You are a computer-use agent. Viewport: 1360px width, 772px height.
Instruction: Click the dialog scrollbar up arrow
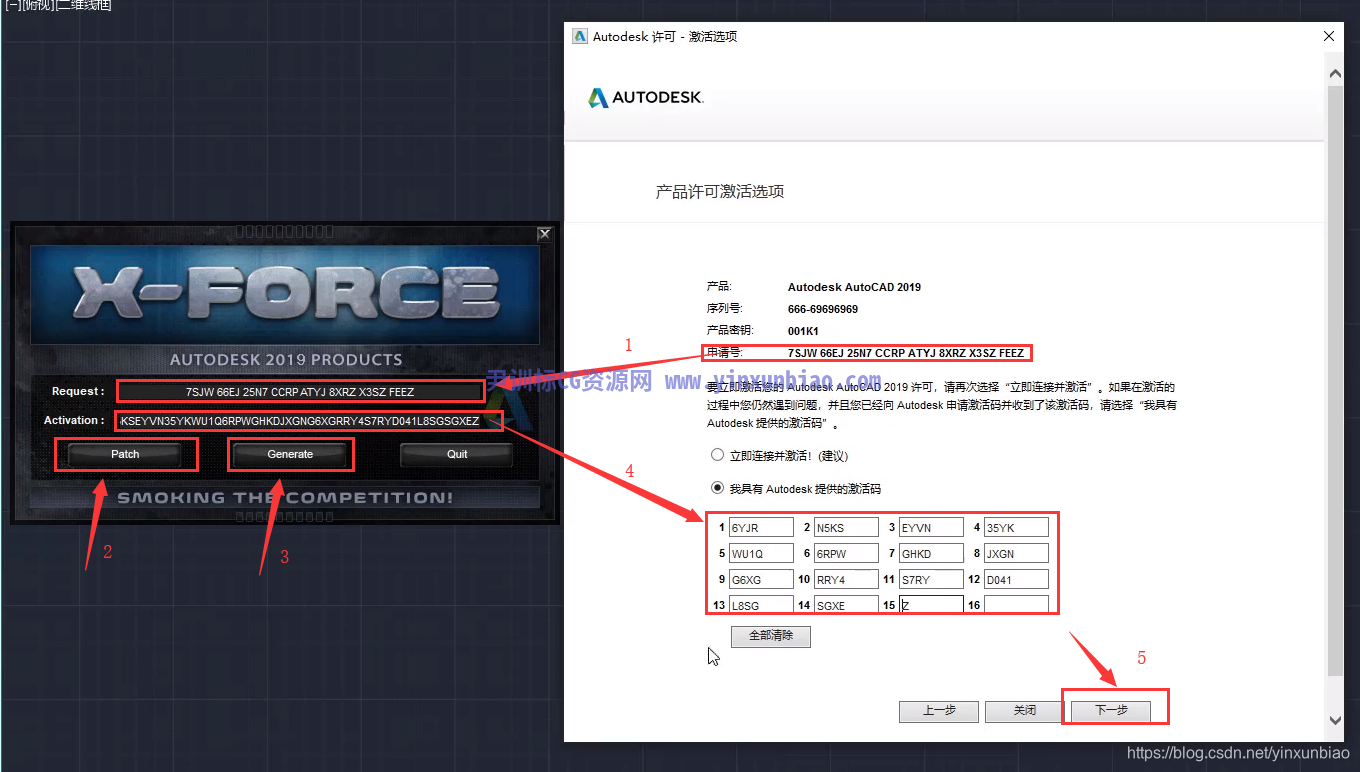click(1335, 73)
